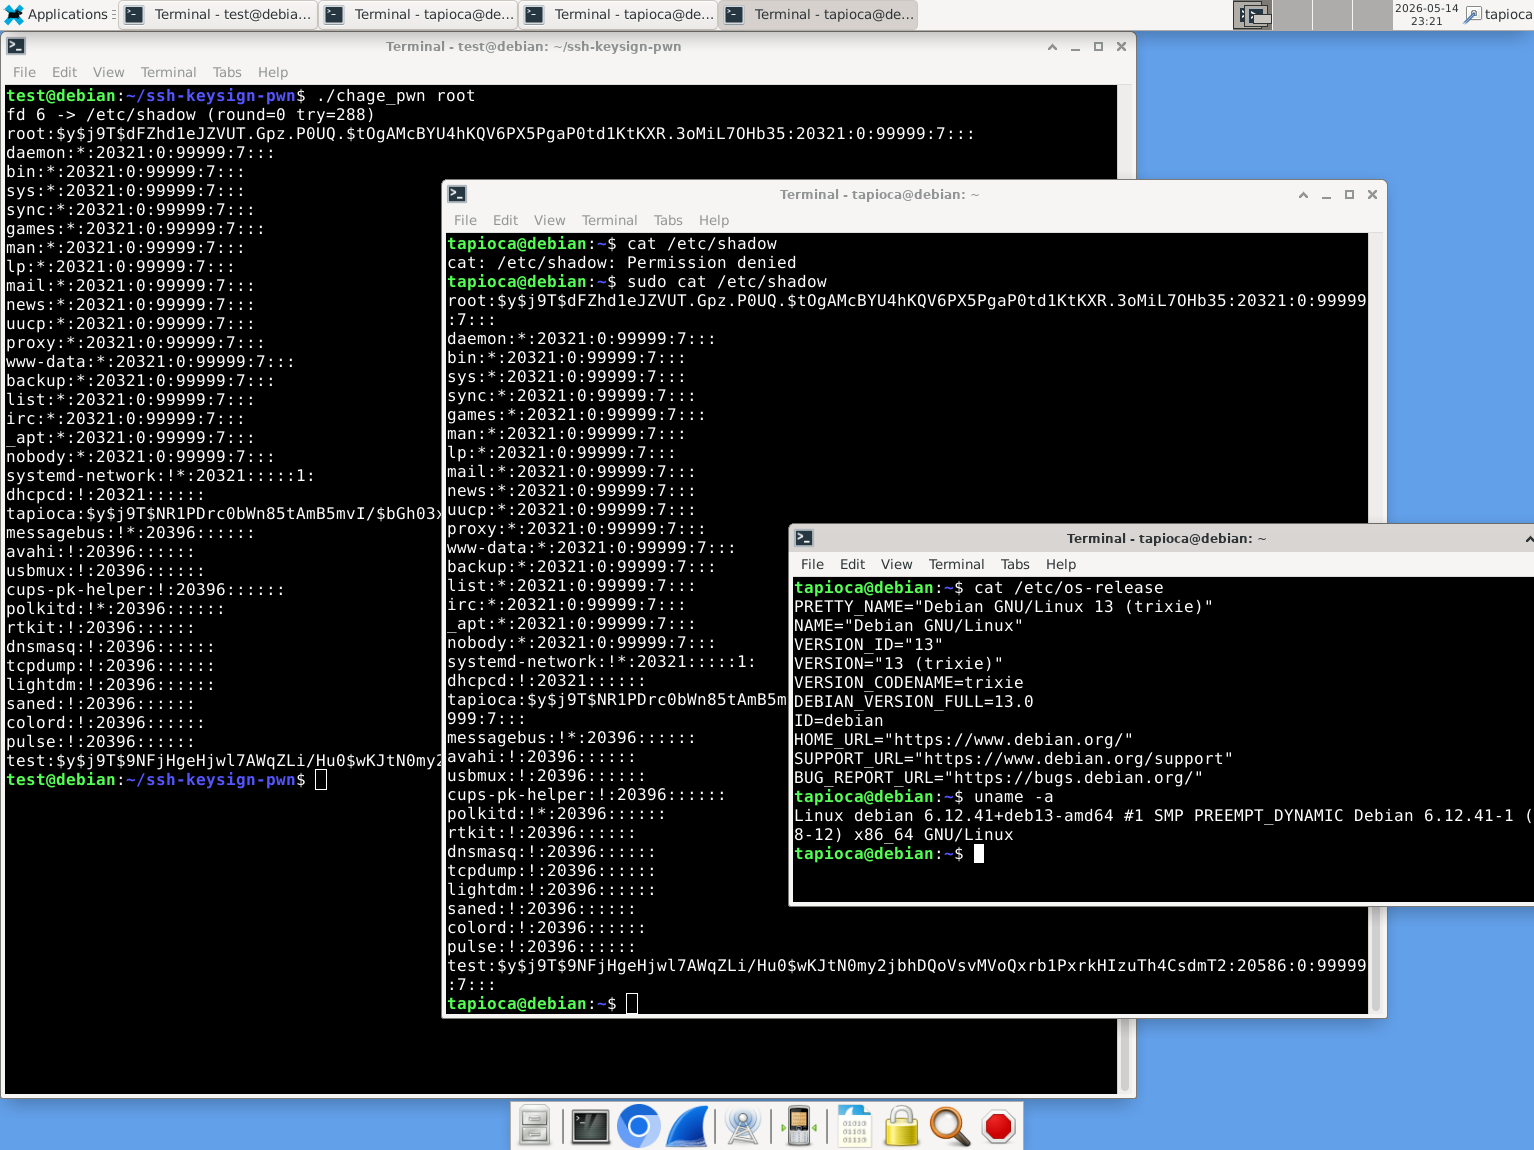The height and width of the screenshot is (1150, 1534).
Task: Click the 'fd 6 -> /etc/shadow' output line
Action: click(190, 115)
